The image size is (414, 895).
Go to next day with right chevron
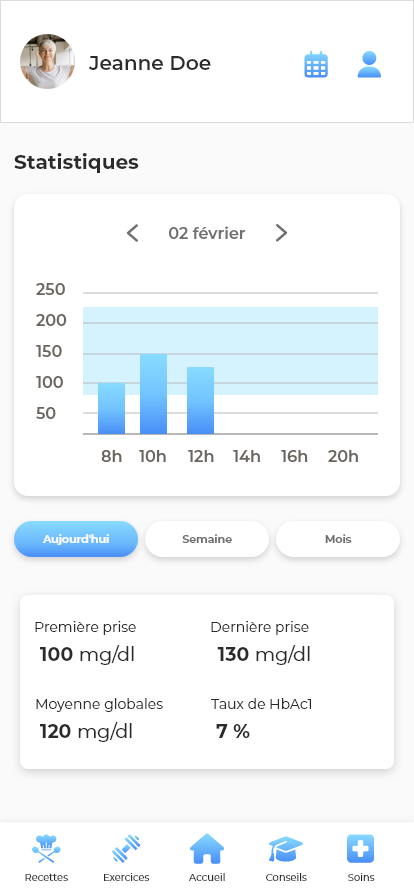[x=281, y=233]
